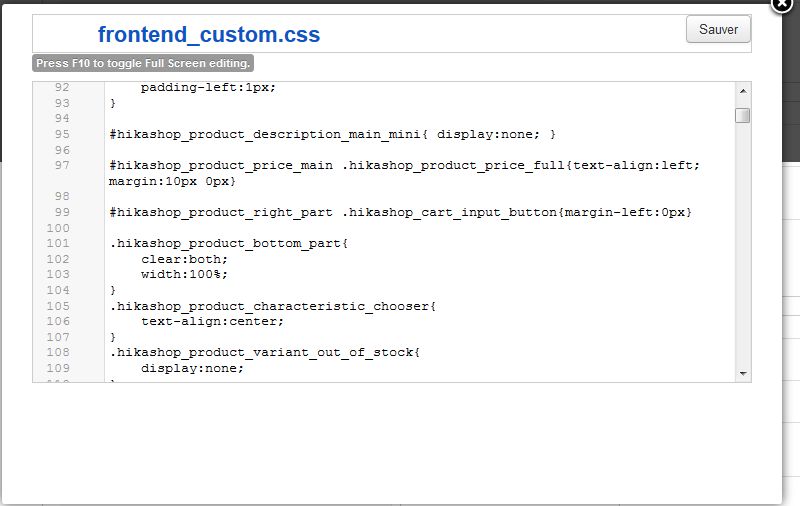This screenshot has height=506, width=800.
Task: Click the scrollbar down arrow
Action: tap(743, 374)
